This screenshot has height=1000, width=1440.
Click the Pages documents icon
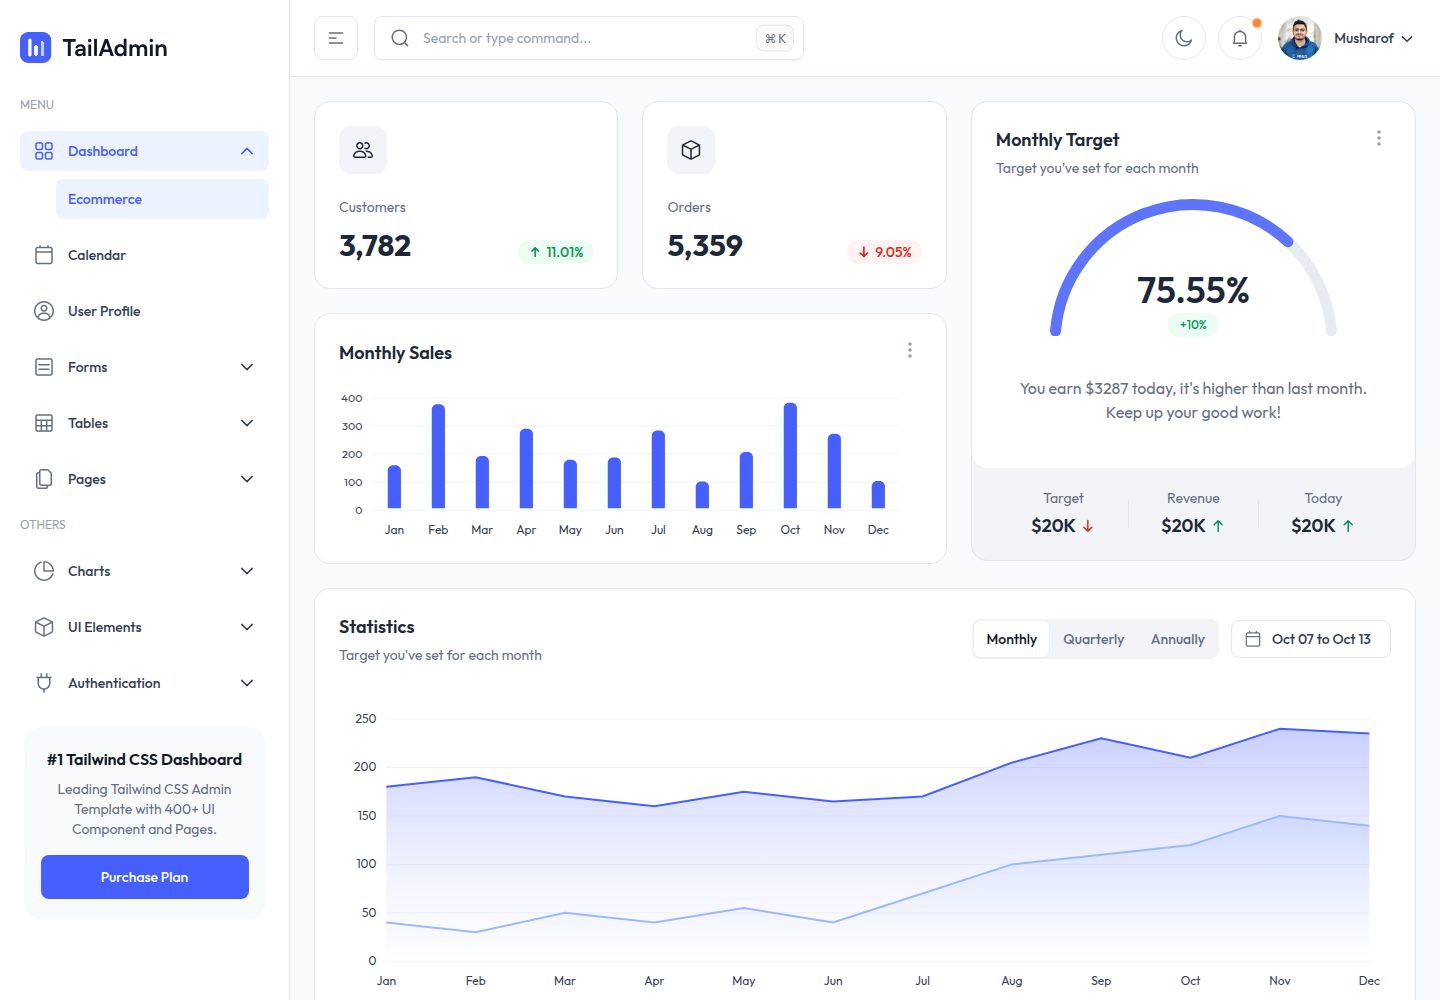(44, 479)
